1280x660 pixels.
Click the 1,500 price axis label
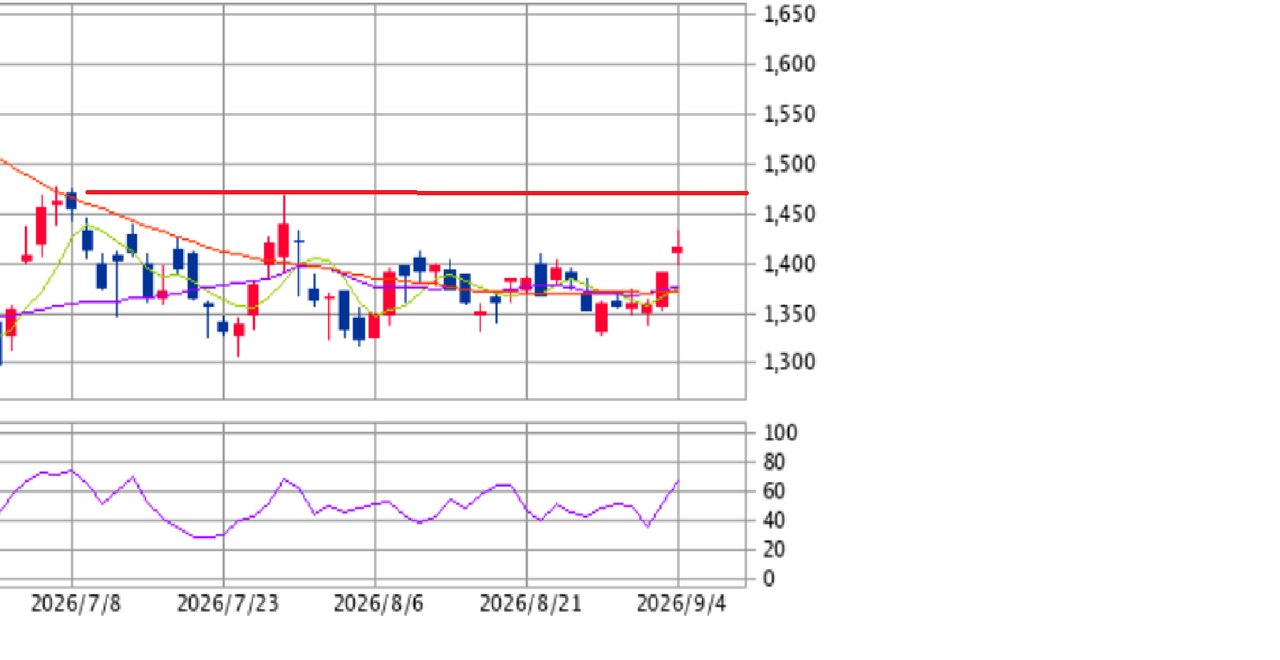[790, 164]
